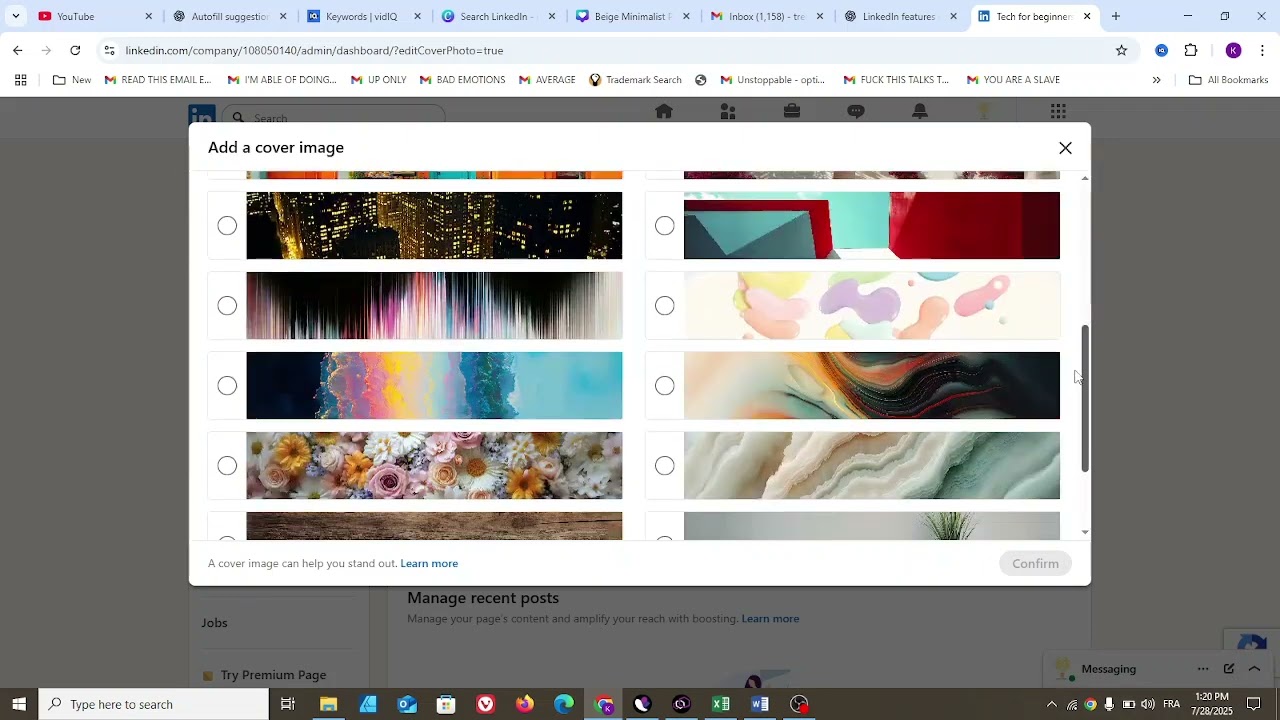Open the Chrome profile avatar K
1280x720 pixels.
1233,50
